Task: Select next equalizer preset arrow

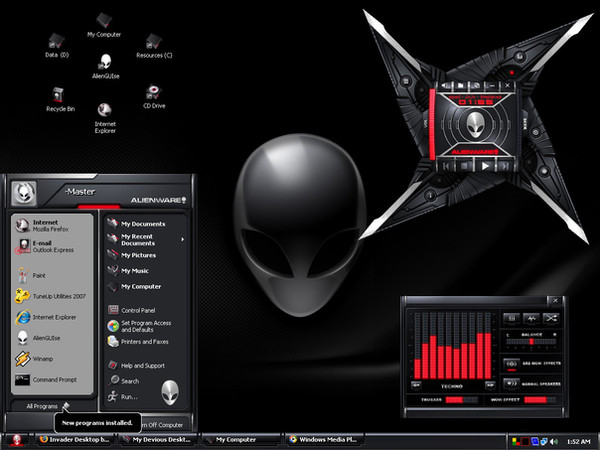Action: coord(490,385)
